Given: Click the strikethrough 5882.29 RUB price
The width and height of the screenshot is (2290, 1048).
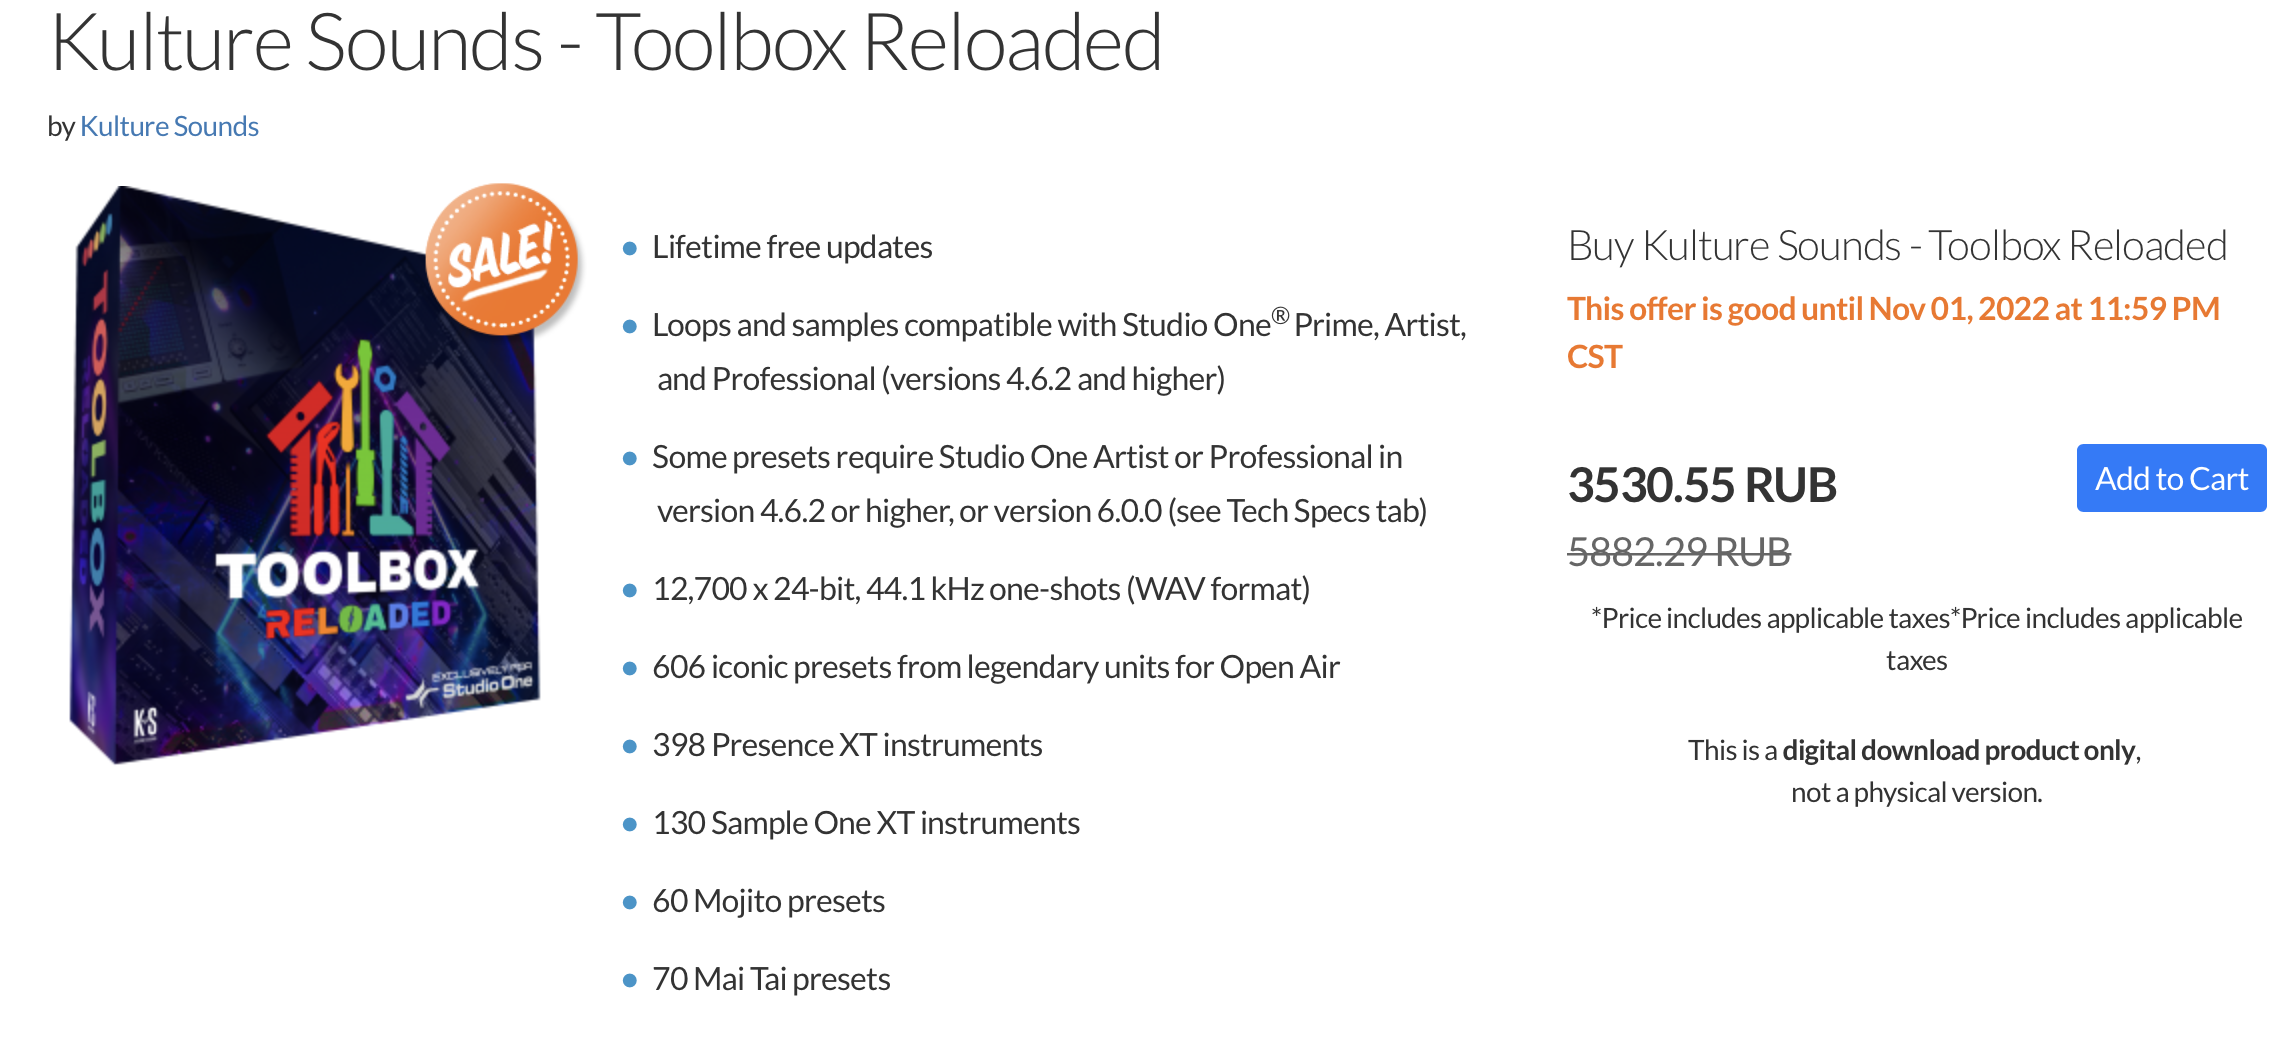Looking at the screenshot, I should click(1679, 551).
